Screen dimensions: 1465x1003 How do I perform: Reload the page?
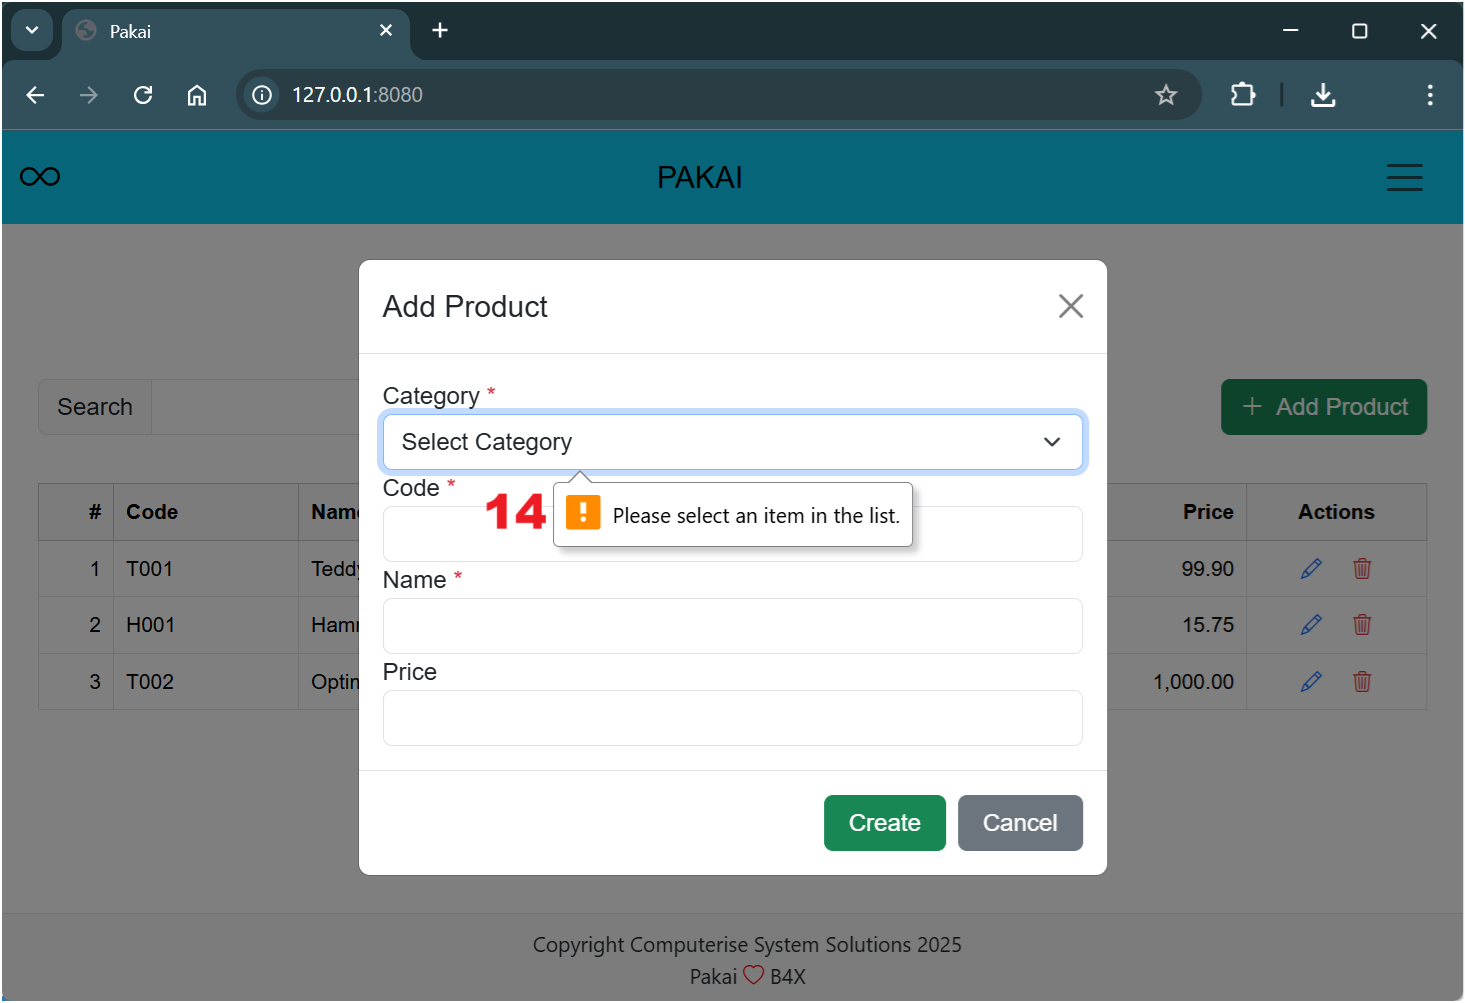tap(143, 95)
